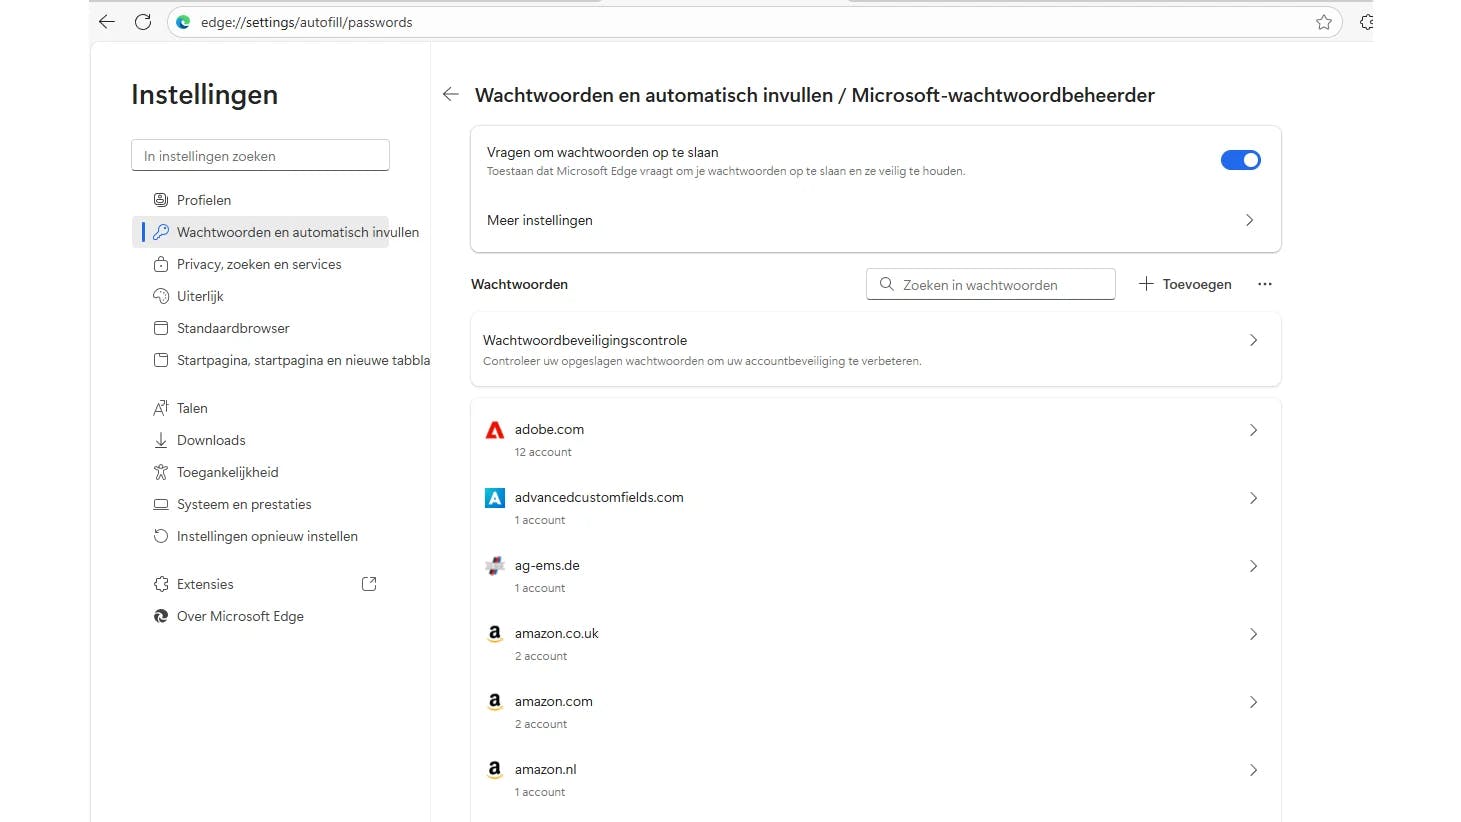
Task: Open the amazon.co.uk entry
Action: point(876,643)
